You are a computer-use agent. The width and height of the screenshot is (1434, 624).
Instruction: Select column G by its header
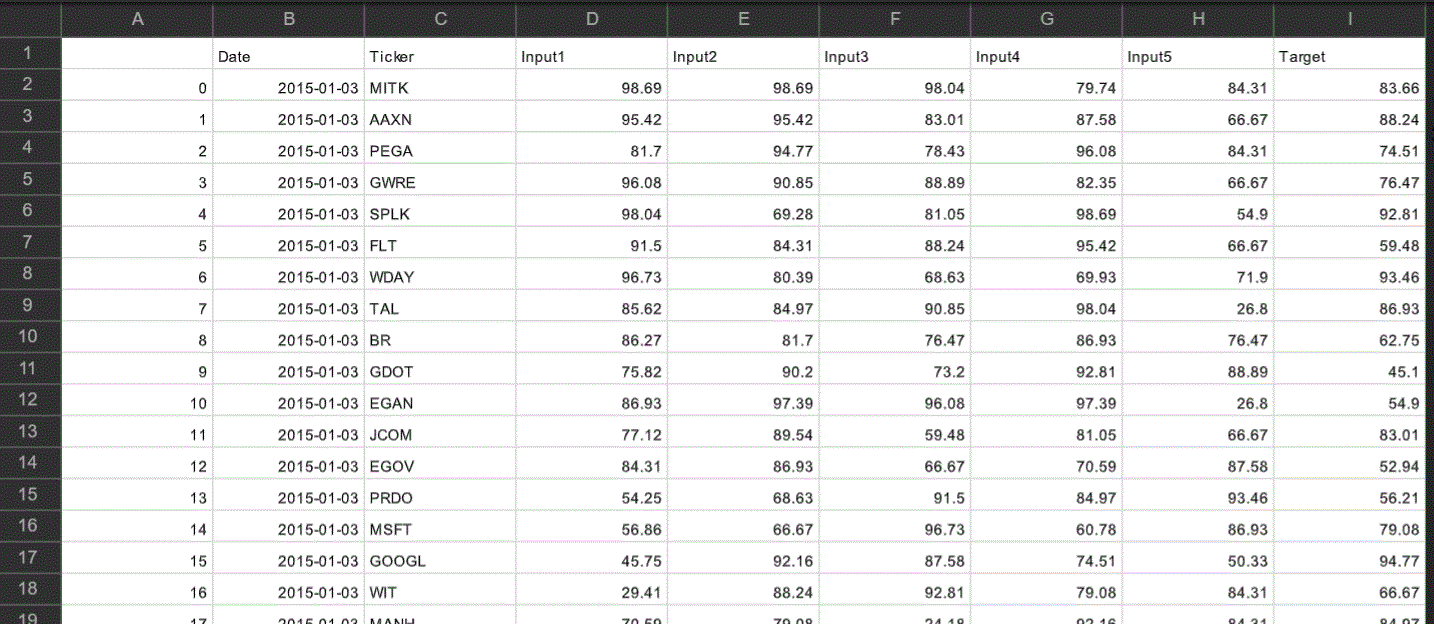coord(1046,19)
